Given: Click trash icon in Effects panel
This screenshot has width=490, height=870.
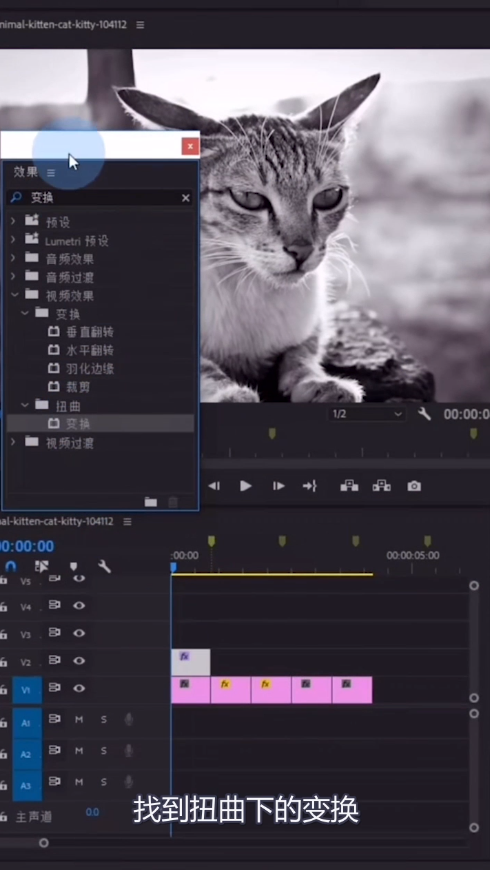Looking at the screenshot, I should 173,502.
